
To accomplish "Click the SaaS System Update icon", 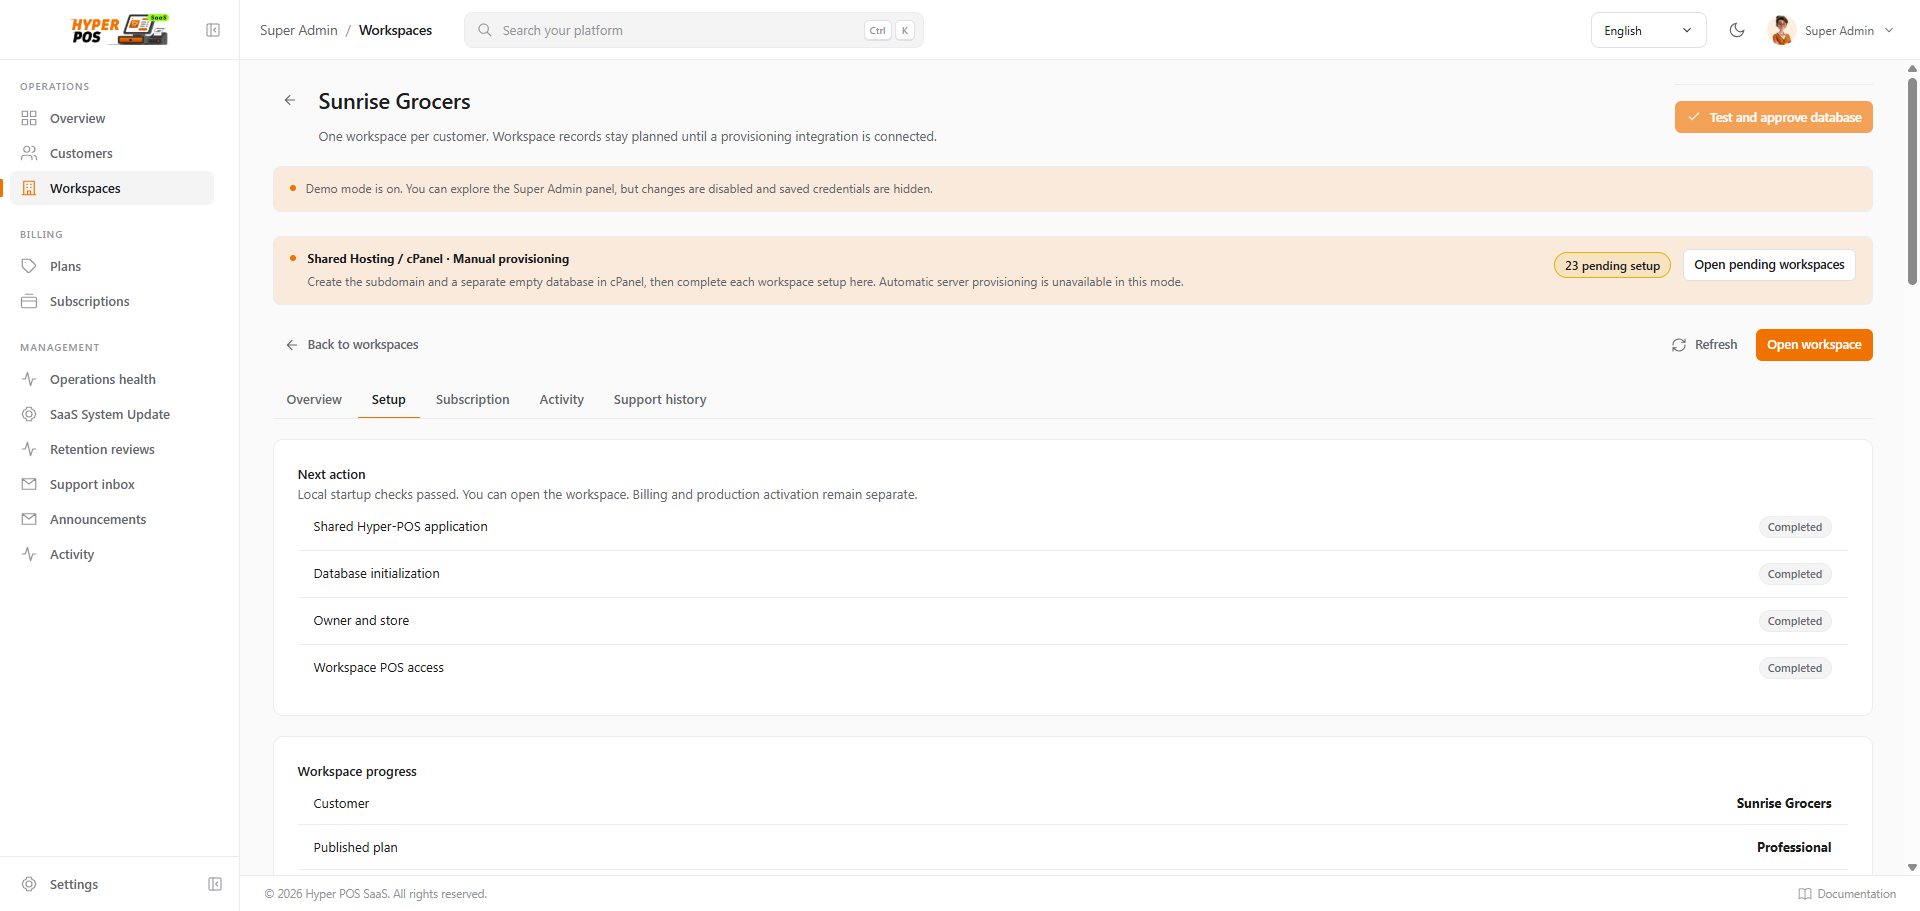I will pyautogui.click(x=29, y=414).
